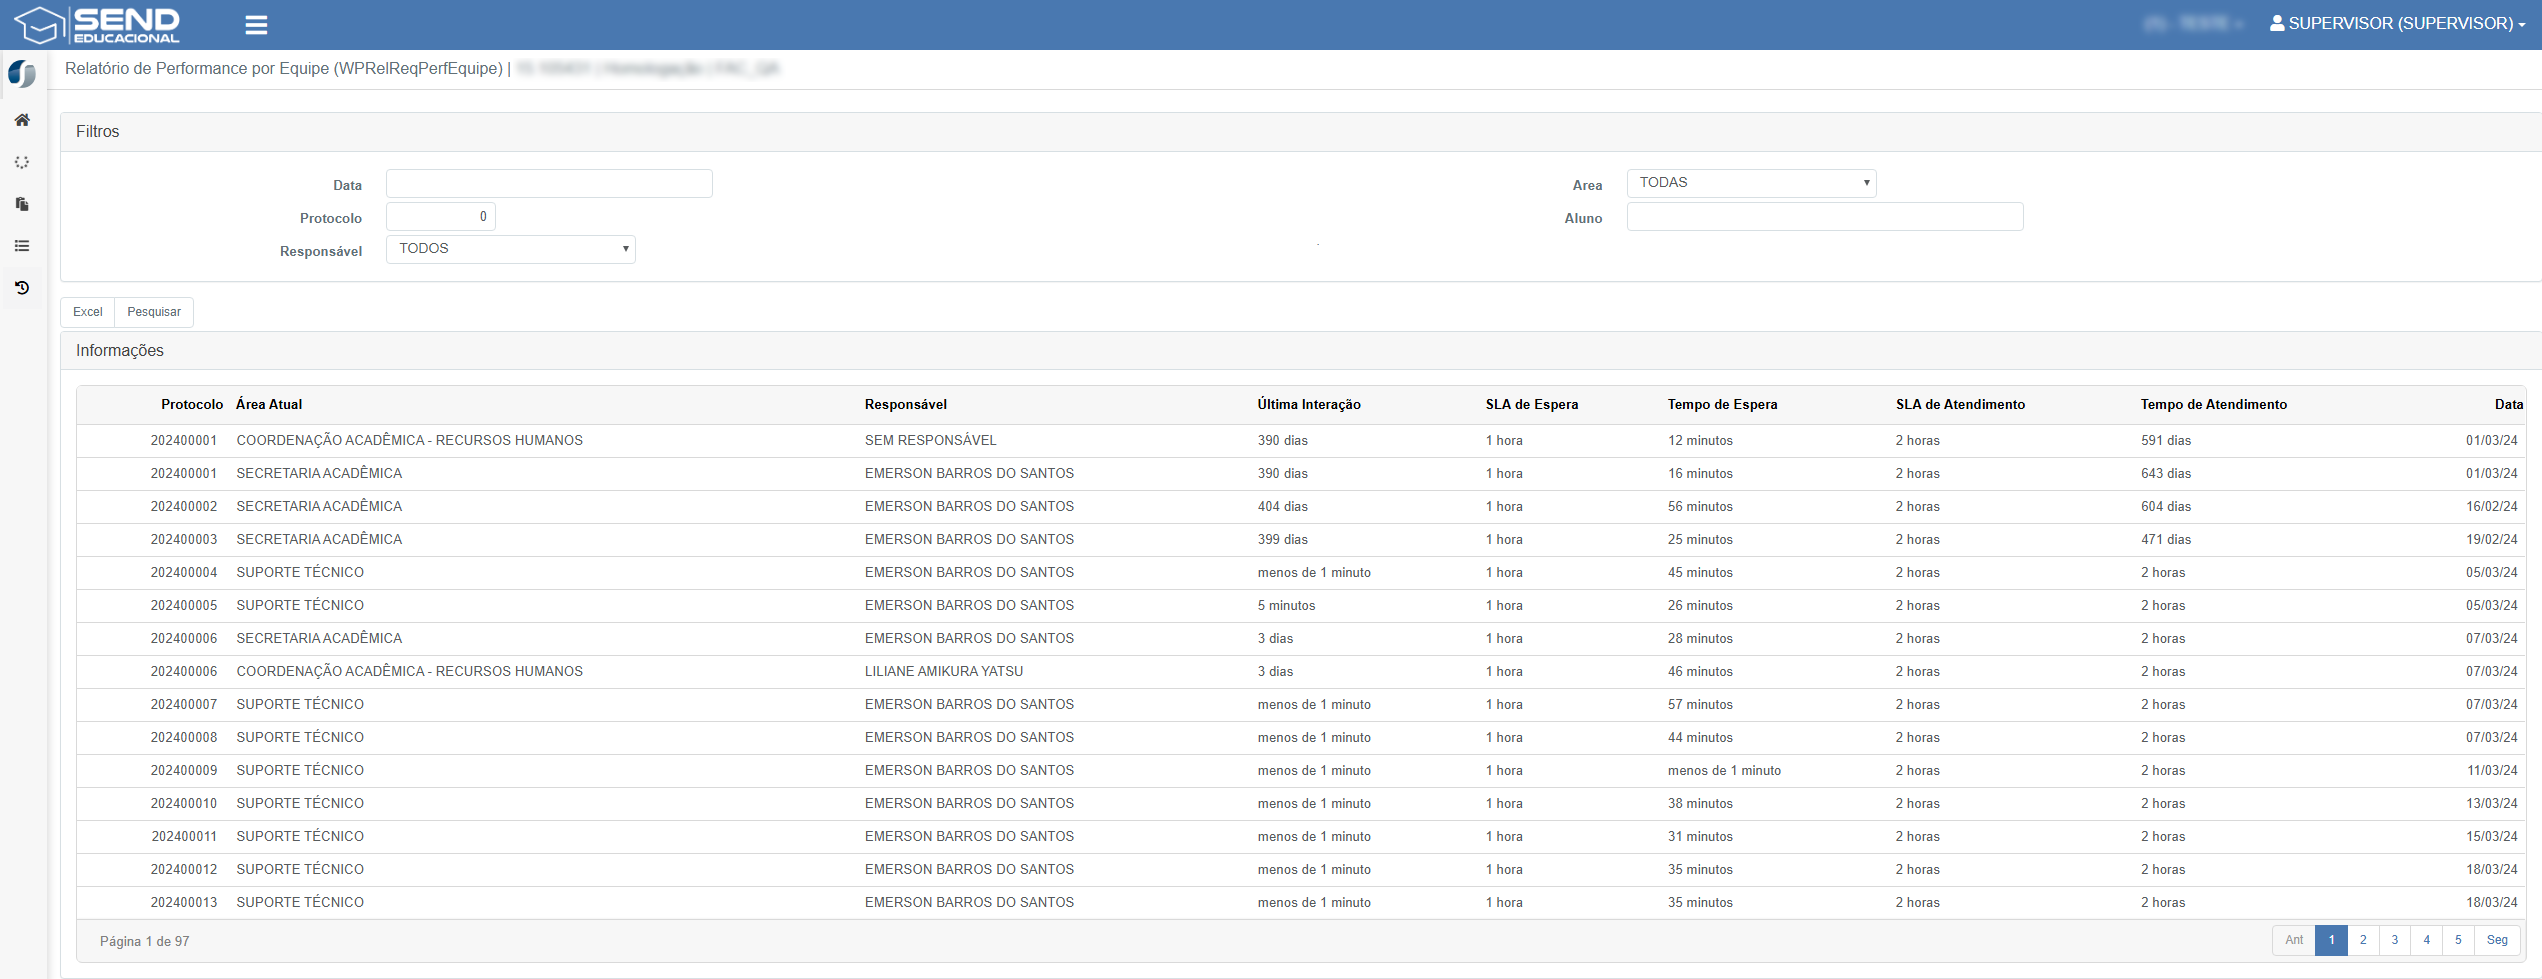Click the 604 dias attendance time
The width and height of the screenshot is (2542, 979).
coord(2166,507)
